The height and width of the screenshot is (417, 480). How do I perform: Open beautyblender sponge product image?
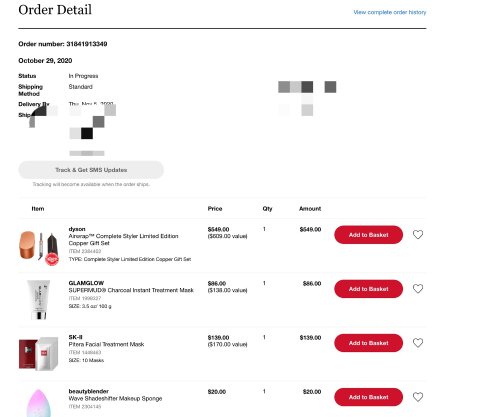tap(39, 403)
